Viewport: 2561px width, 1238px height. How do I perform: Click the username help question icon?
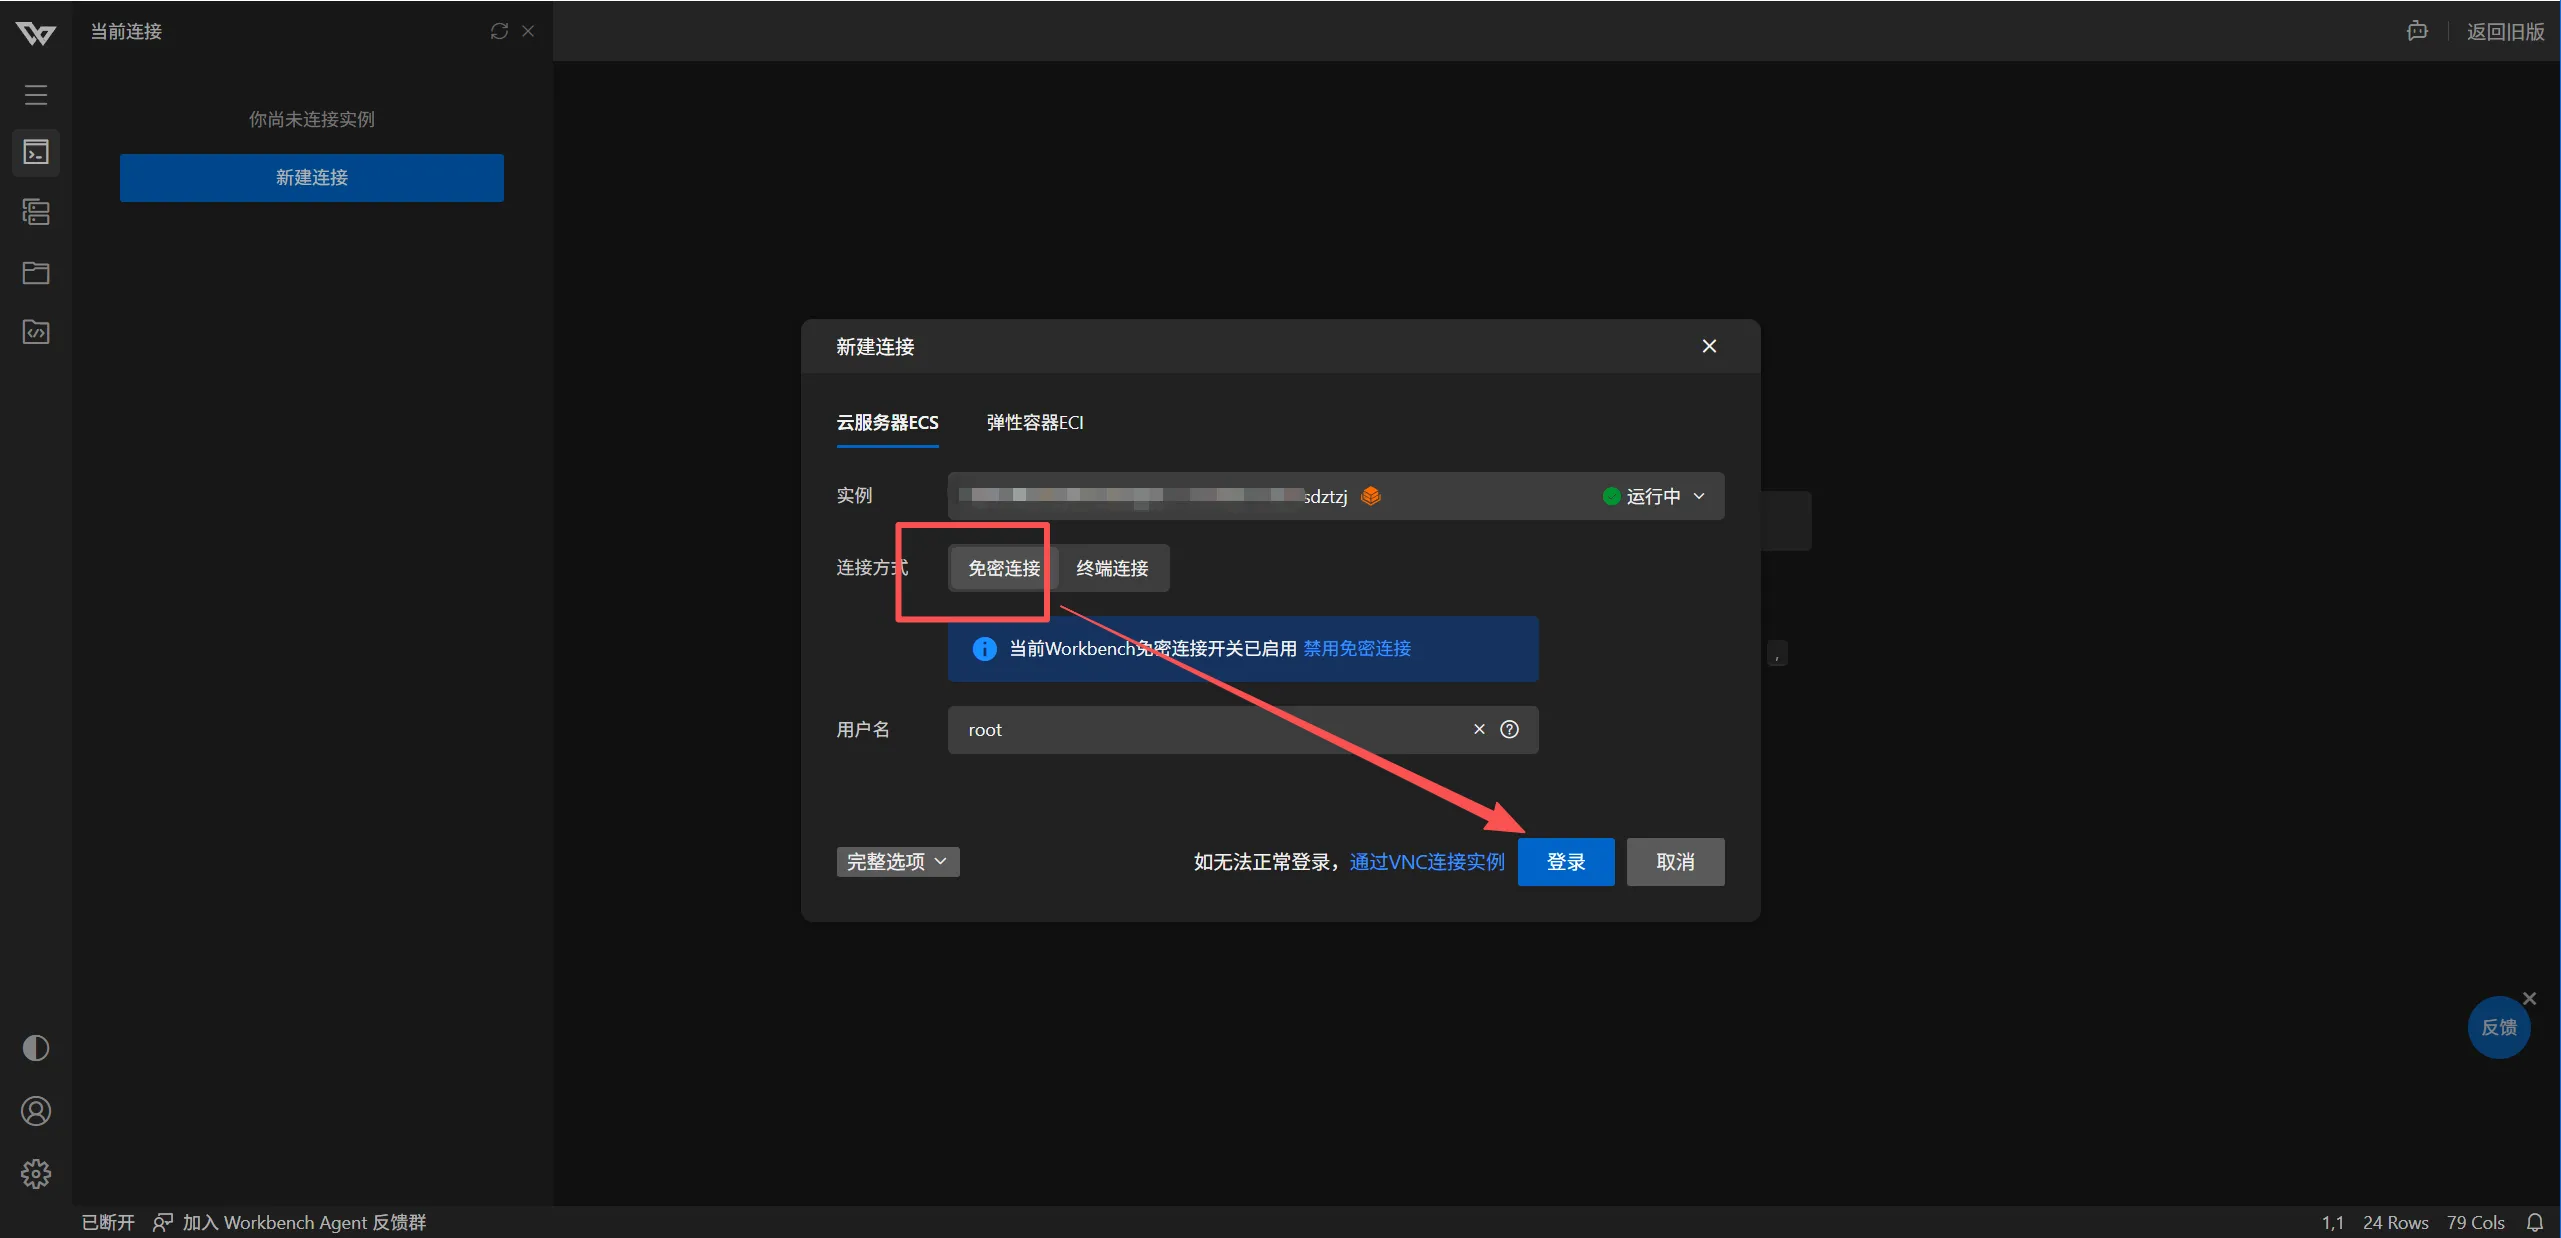pyautogui.click(x=1509, y=729)
